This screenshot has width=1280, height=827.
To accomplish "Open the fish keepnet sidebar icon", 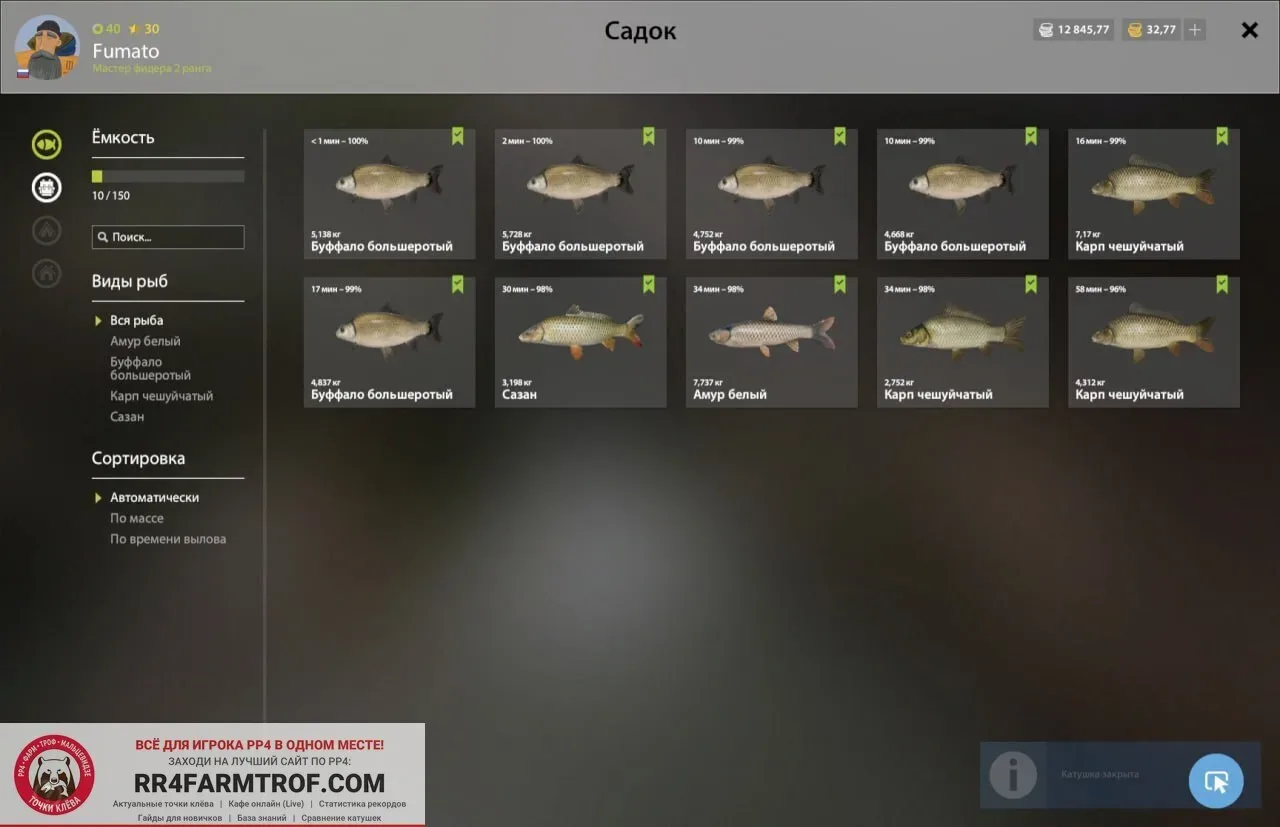I will click(x=47, y=145).
